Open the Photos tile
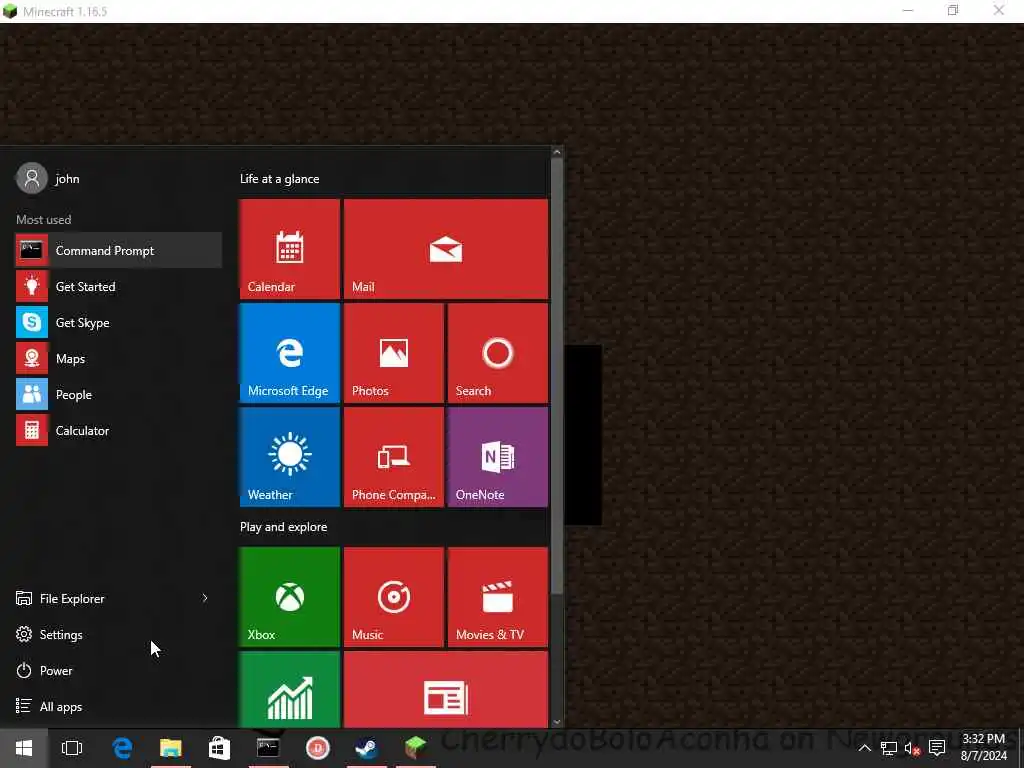Screen dimensions: 1024x768 [x=394, y=353]
